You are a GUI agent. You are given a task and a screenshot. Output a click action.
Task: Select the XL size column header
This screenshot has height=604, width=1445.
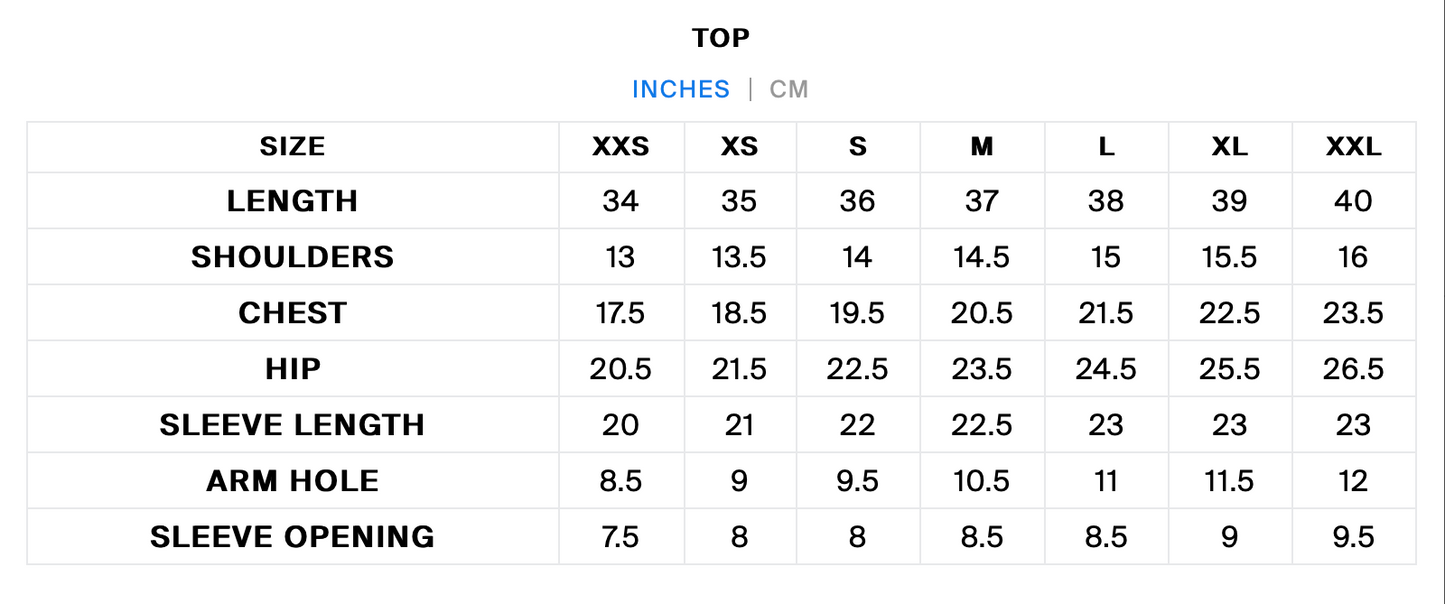[1229, 147]
